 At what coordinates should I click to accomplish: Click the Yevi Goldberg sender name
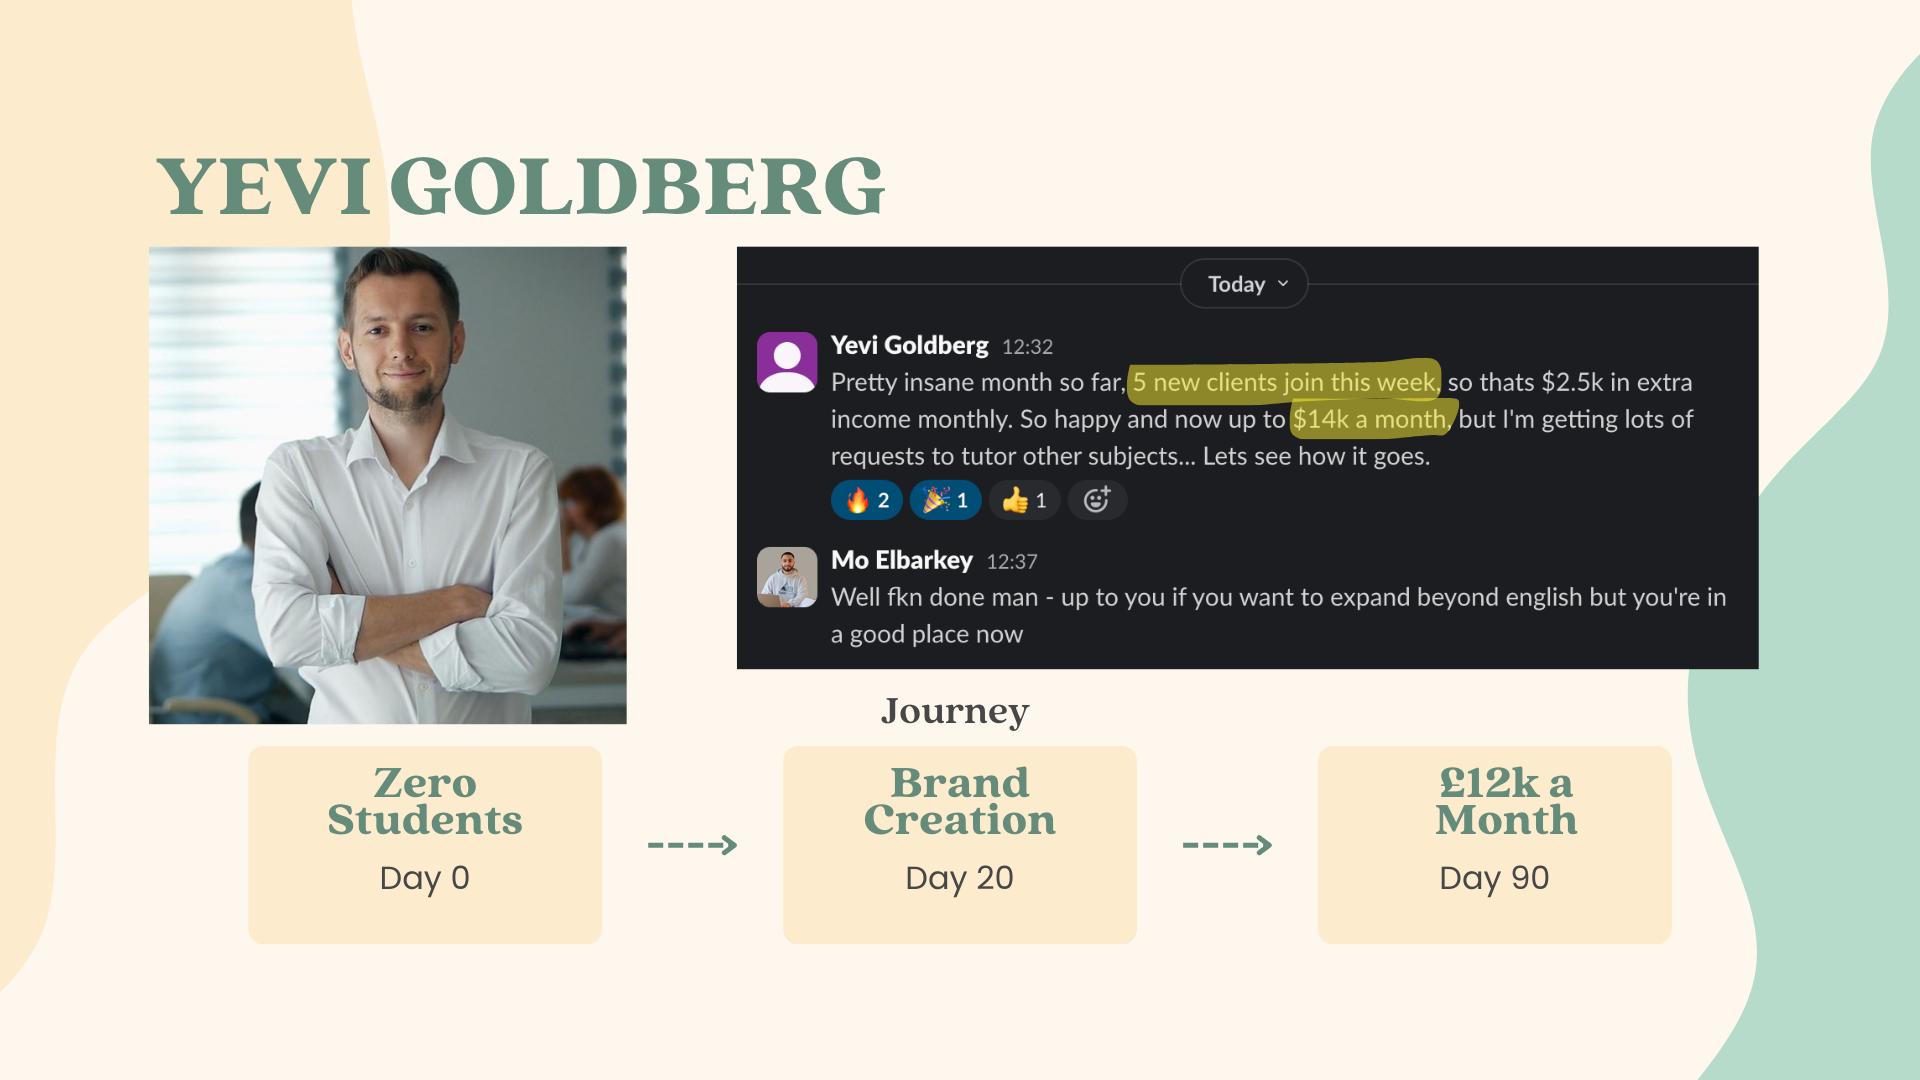[909, 345]
